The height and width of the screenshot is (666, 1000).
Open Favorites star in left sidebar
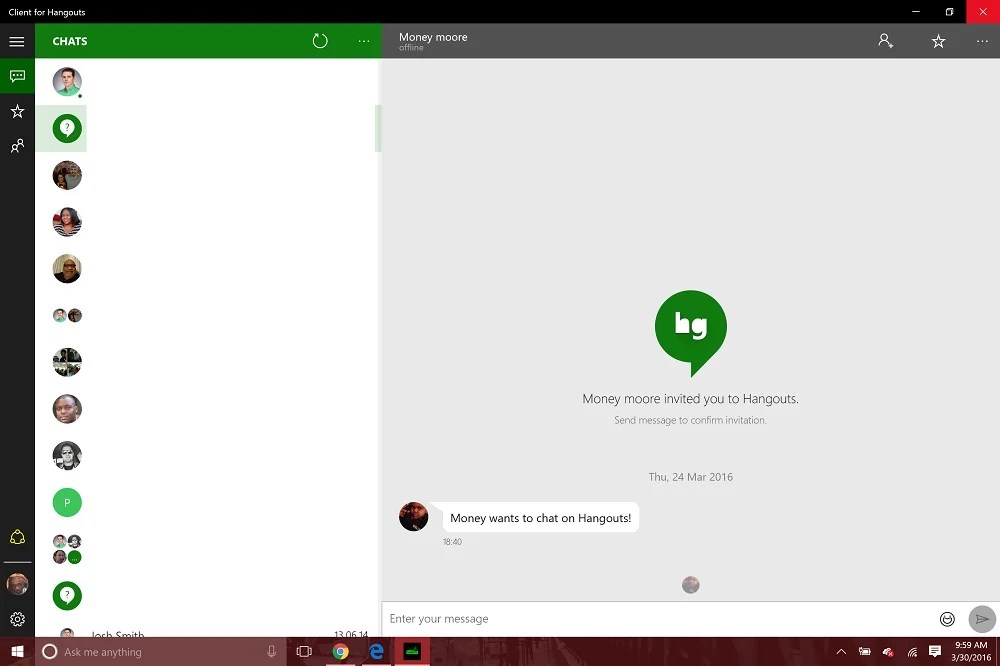click(17, 112)
